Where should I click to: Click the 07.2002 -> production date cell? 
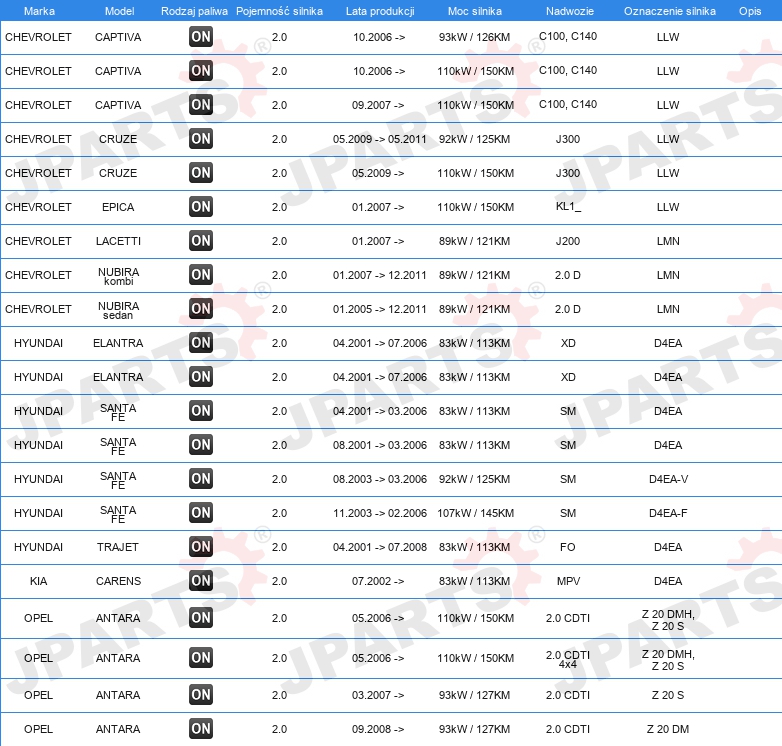(x=378, y=581)
